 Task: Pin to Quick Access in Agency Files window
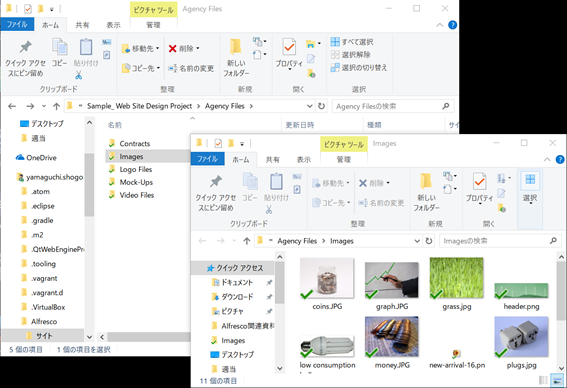click(25, 58)
